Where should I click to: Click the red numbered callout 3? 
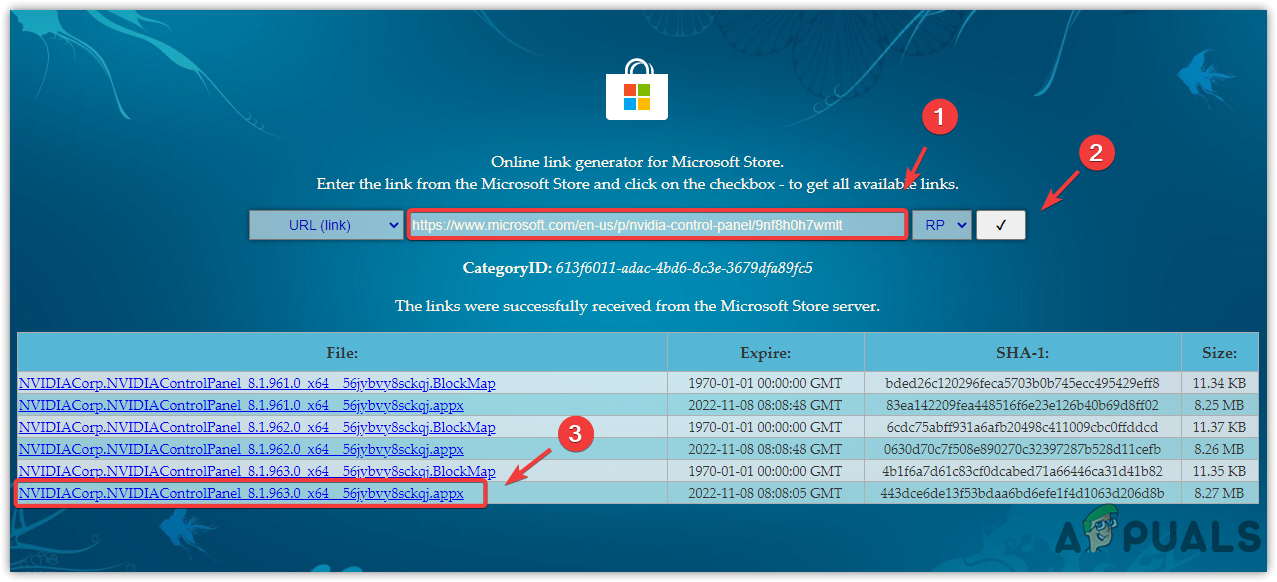(x=575, y=435)
